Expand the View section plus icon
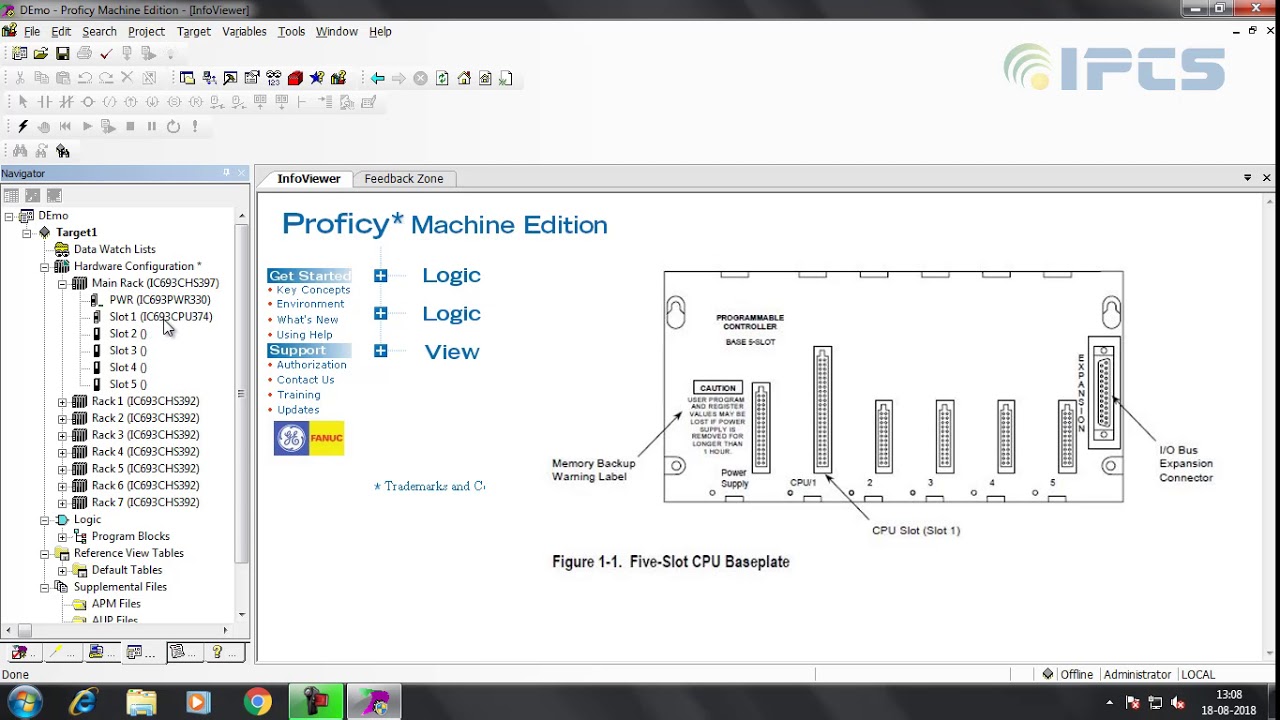Image resolution: width=1280 pixels, height=720 pixels. (380, 351)
